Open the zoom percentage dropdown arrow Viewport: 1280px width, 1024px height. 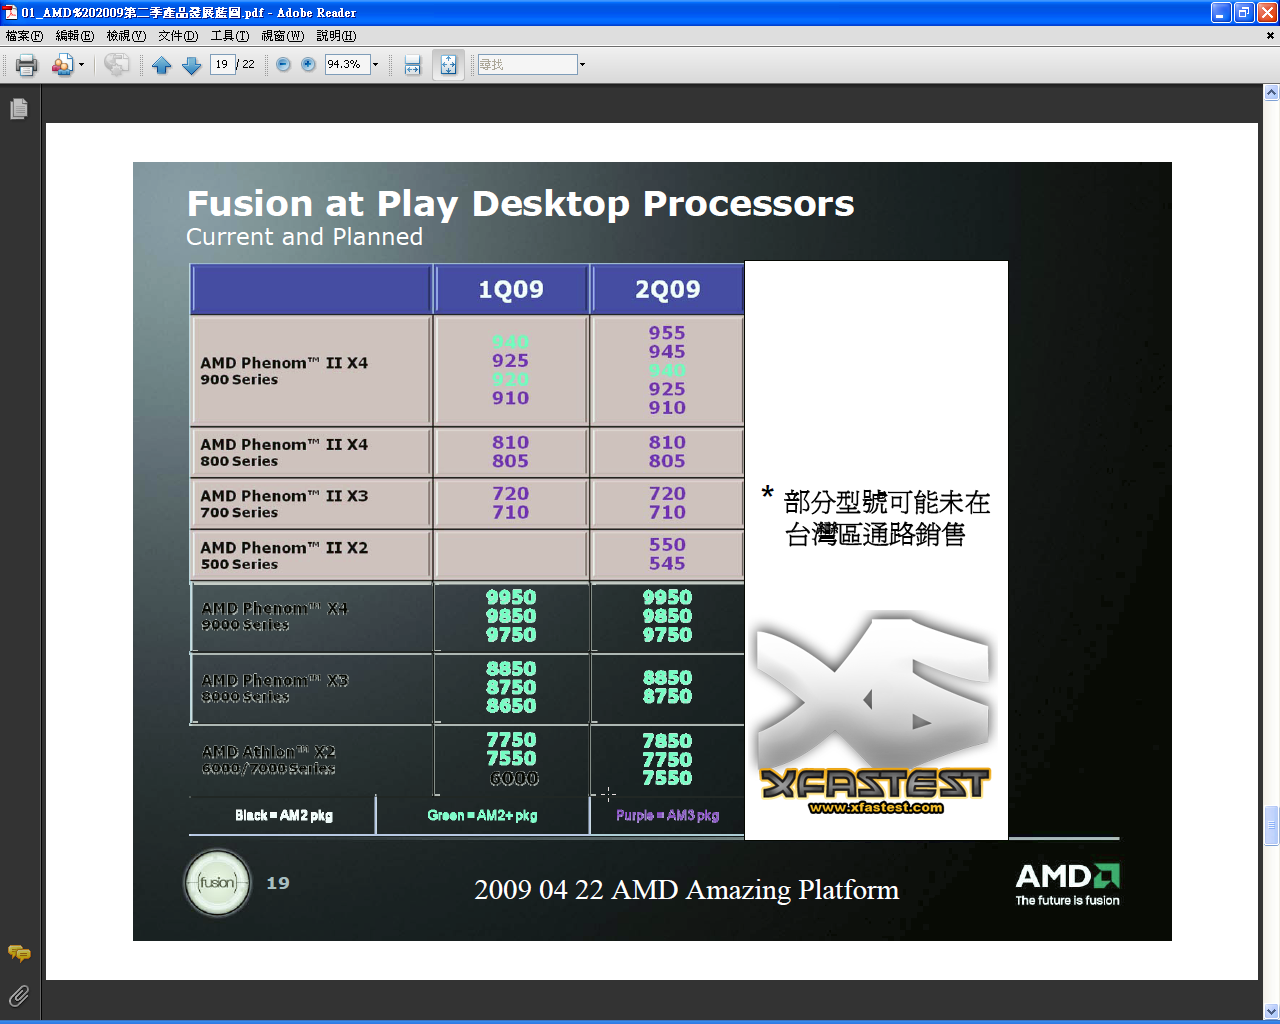tap(376, 65)
